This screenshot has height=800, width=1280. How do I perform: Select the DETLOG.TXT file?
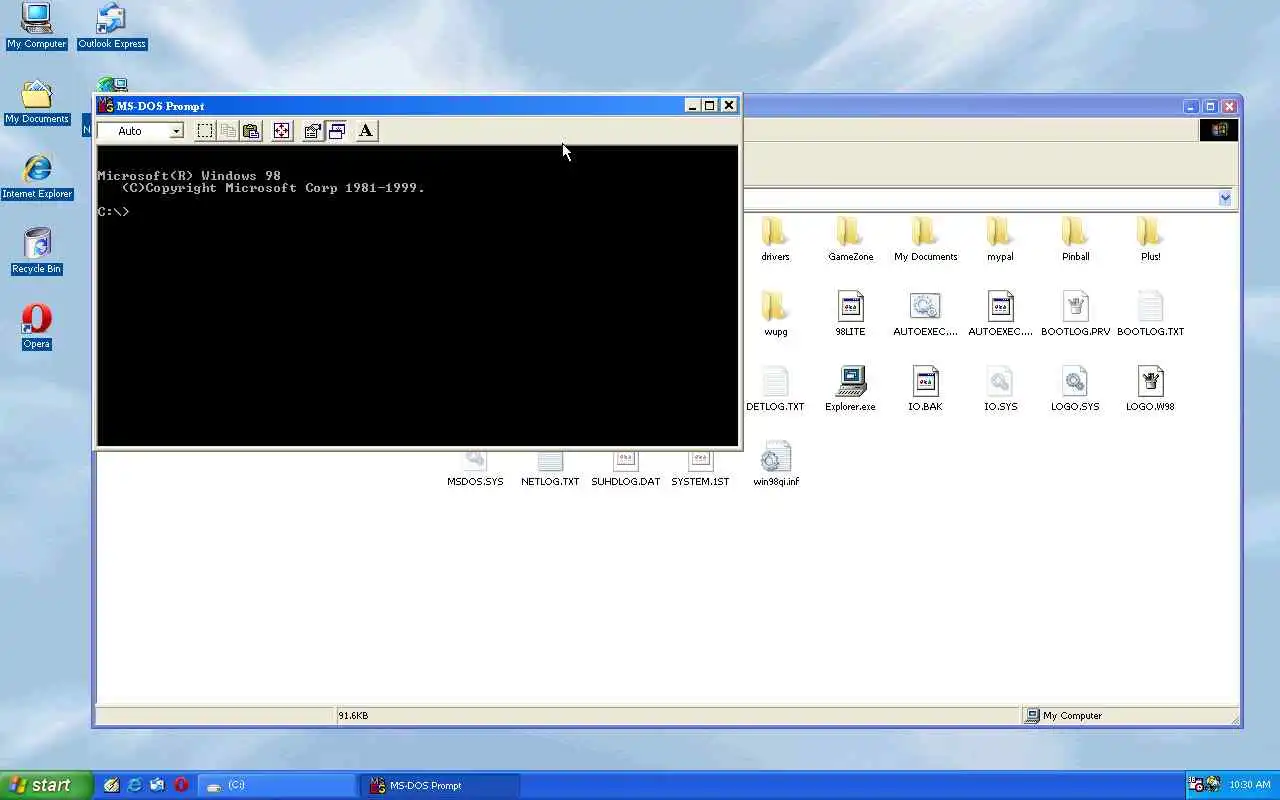click(x=775, y=389)
